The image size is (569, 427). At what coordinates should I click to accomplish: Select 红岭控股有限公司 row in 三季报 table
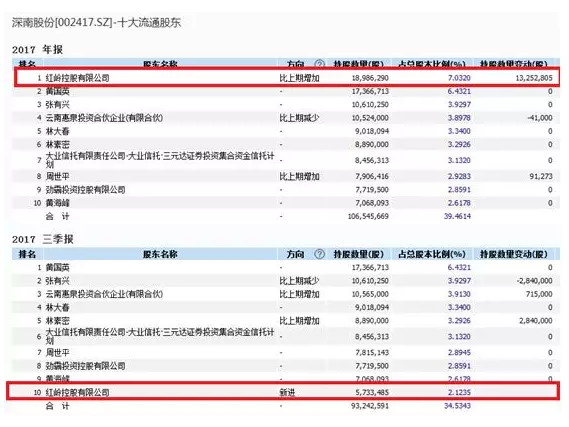[283, 392]
